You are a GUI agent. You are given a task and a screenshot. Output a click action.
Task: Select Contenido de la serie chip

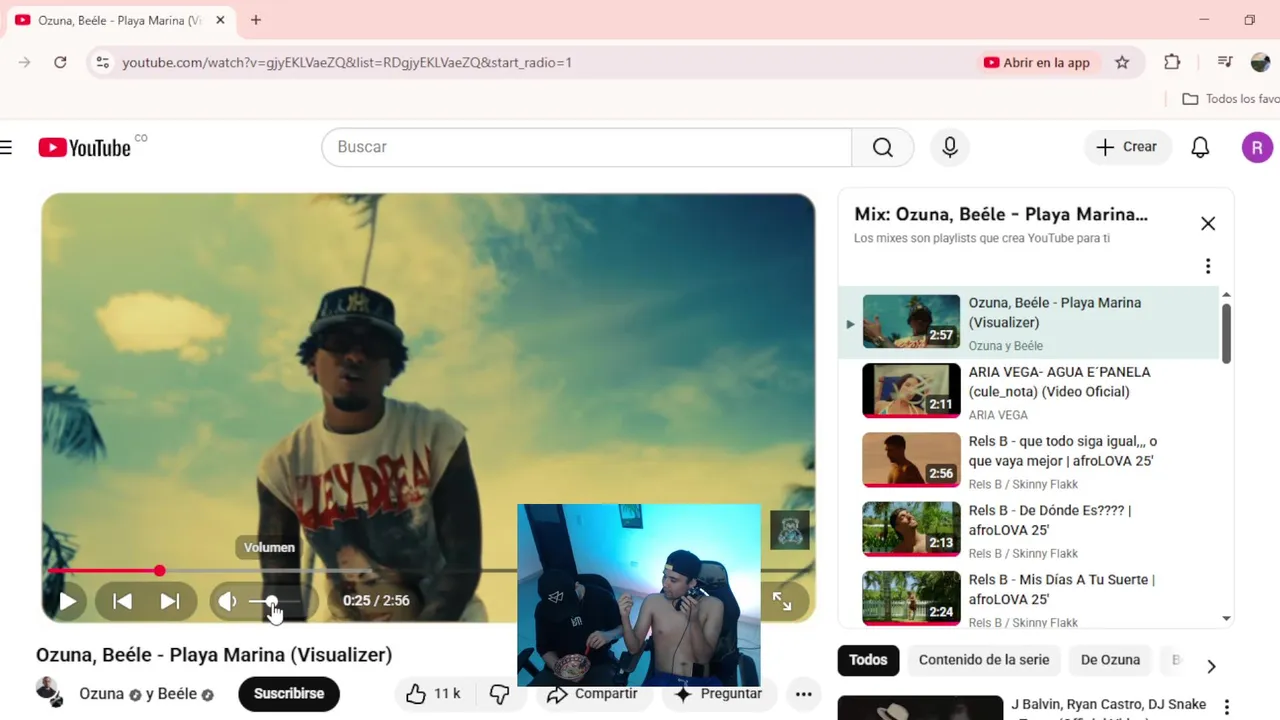click(984, 660)
